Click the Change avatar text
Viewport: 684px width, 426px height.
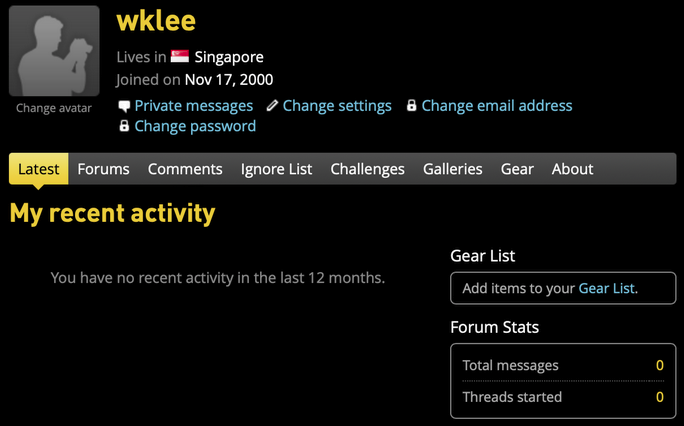click(x=54, y=109)
